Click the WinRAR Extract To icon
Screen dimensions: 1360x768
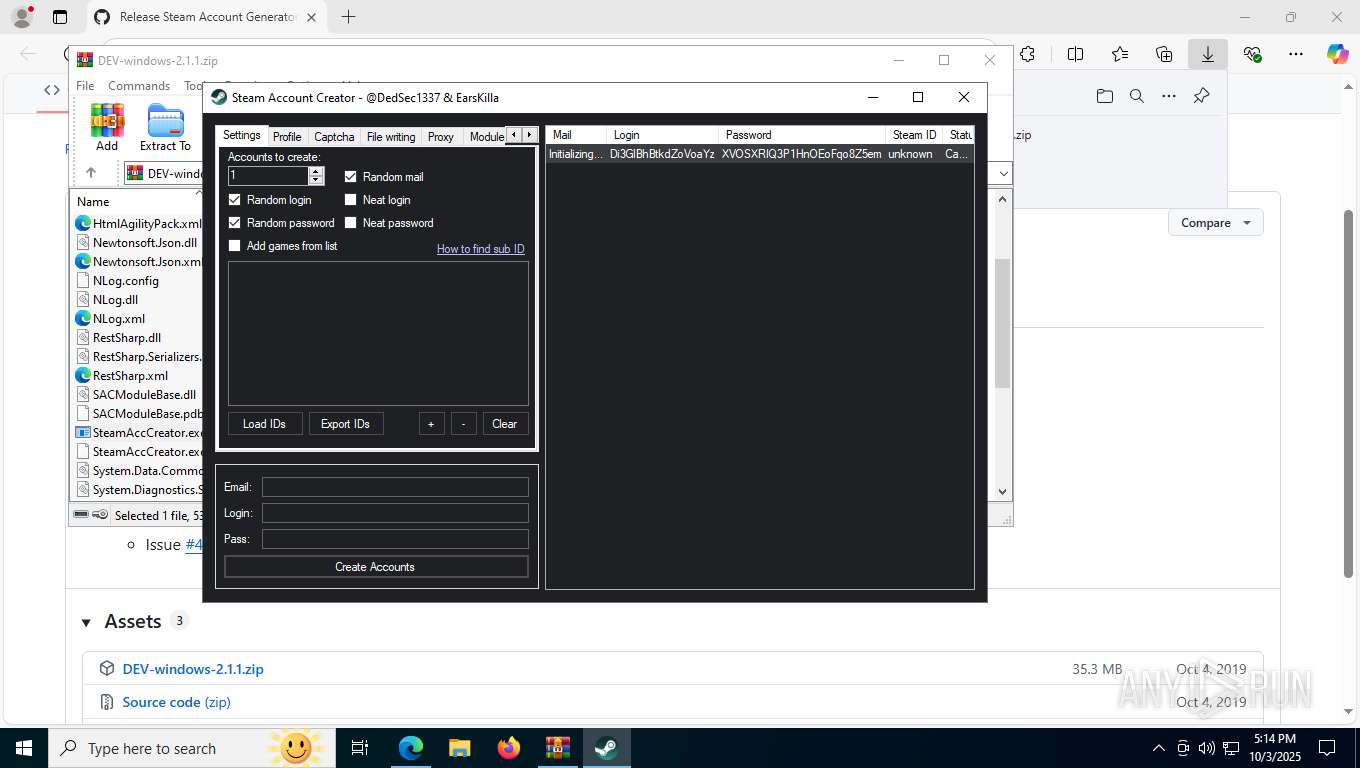[165, 120]
